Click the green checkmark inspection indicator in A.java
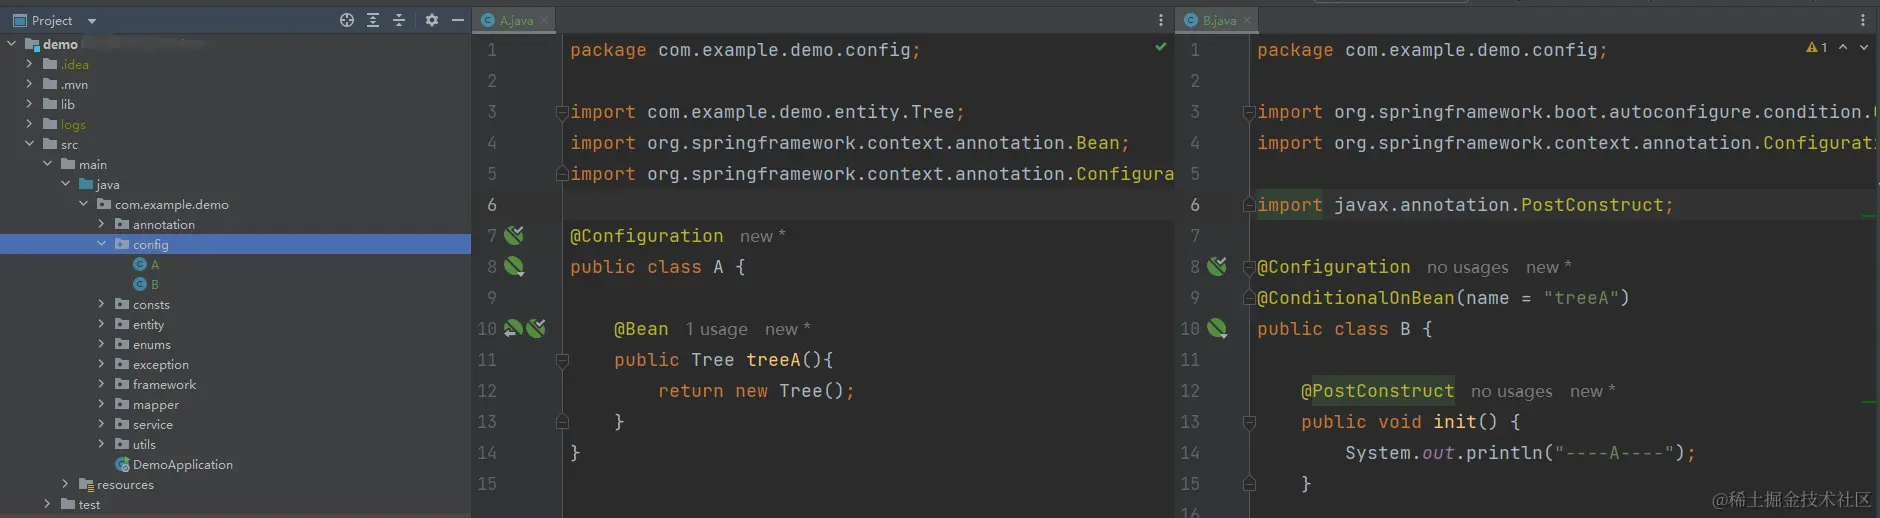 [x=1160, y=47]
